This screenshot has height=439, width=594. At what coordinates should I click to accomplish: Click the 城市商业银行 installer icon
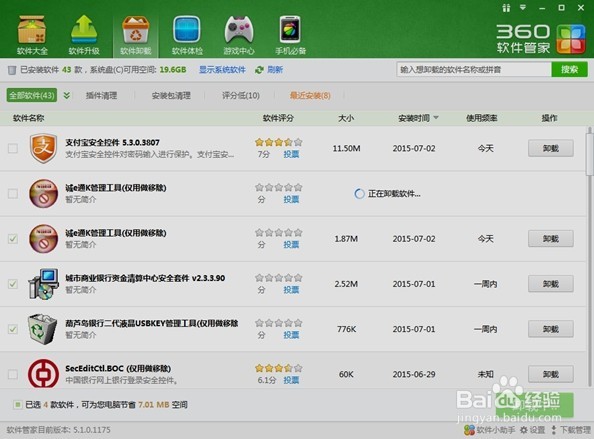43,284
